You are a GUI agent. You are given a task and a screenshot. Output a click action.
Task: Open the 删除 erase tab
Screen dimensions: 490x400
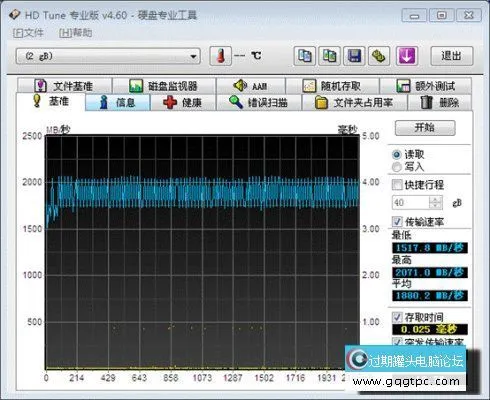[440, 102]
